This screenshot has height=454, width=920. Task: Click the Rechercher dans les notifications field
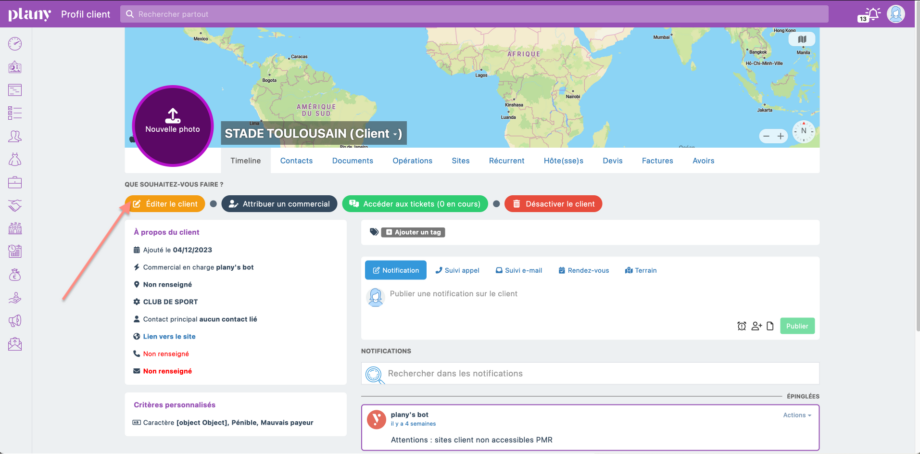pyautogui.click(x=590, y=373)
